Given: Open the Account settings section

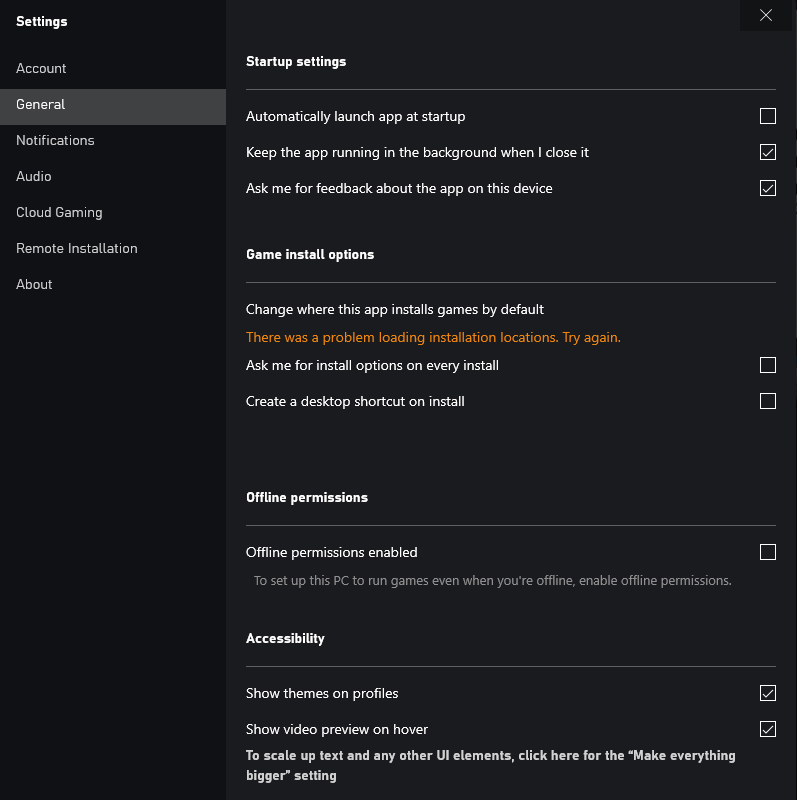Looking at the screenshot, I should pyautogui.click(x=41, y=68).
